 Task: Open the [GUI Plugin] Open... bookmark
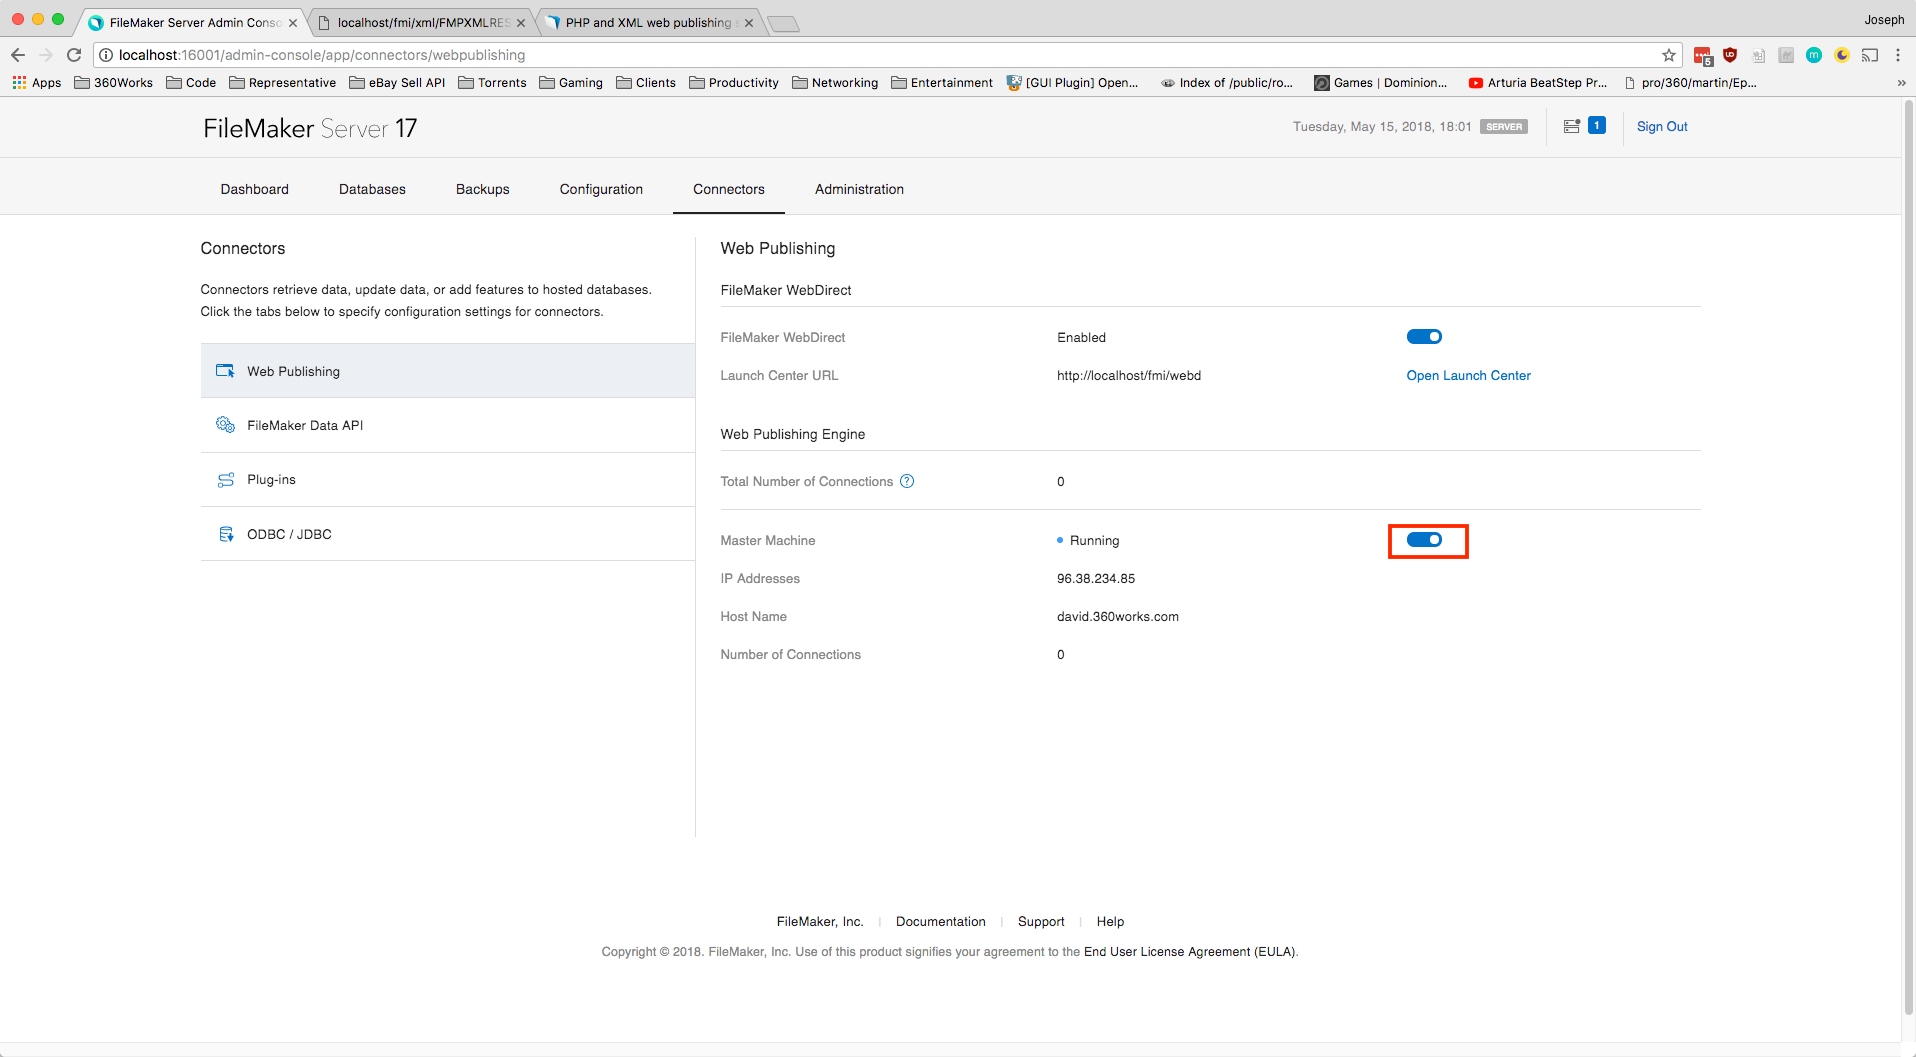coord(1073,83)
